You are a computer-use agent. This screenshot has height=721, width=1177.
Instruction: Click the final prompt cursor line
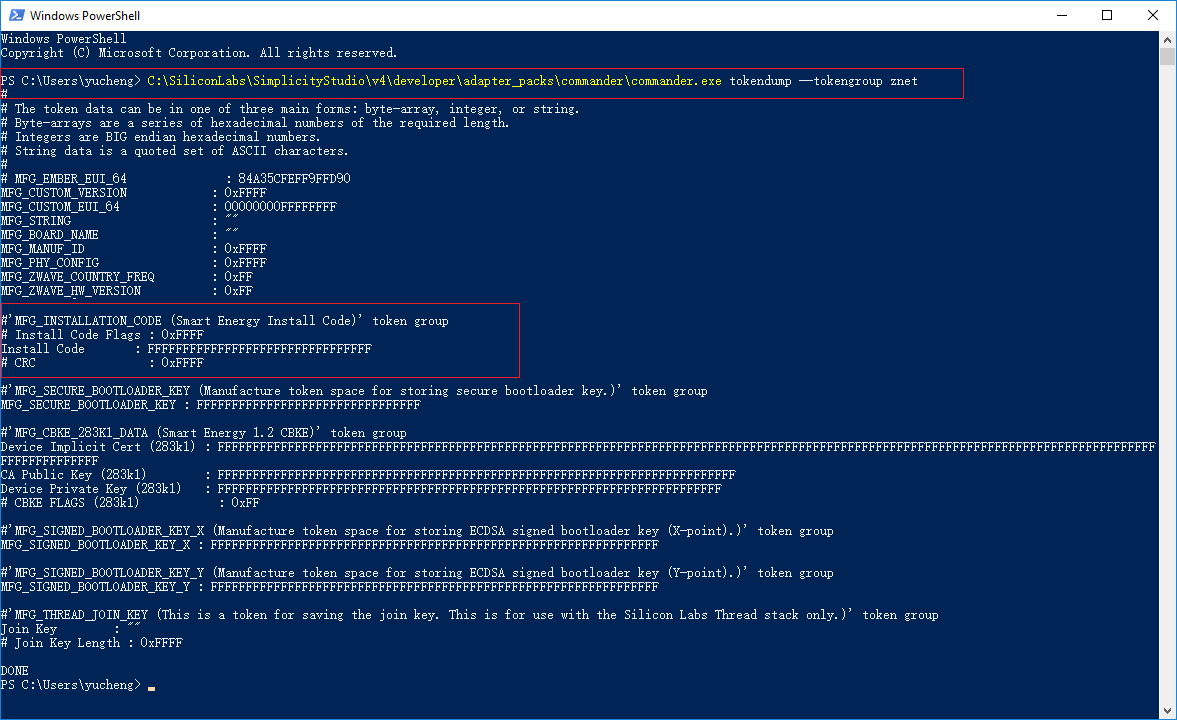point(78,685)
